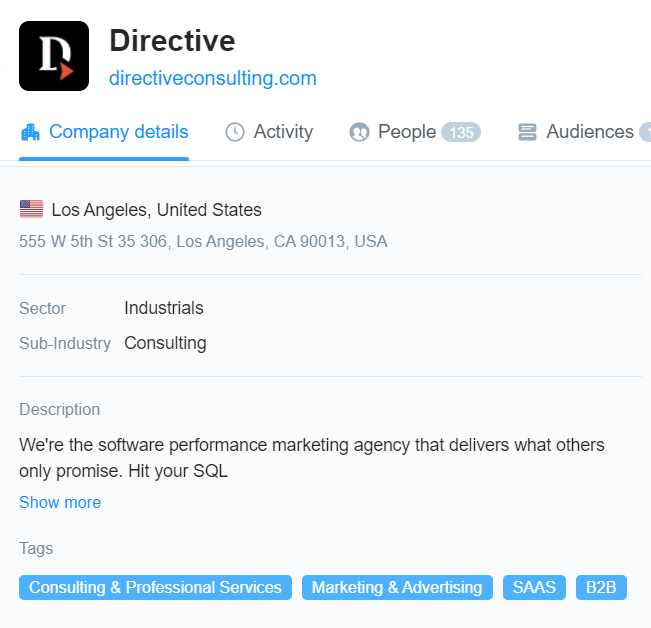Image resolution: width=651 pixels, height=628 pixels.
Task: Click the SAAS tag
Action: click(534, 588)
